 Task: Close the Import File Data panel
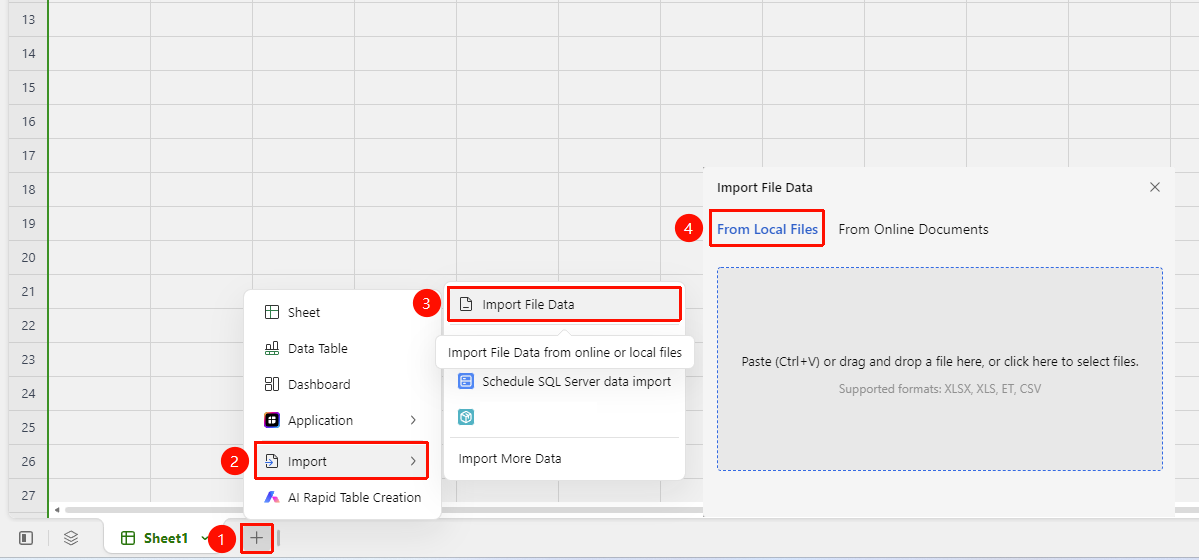[x=1155, y=187]
